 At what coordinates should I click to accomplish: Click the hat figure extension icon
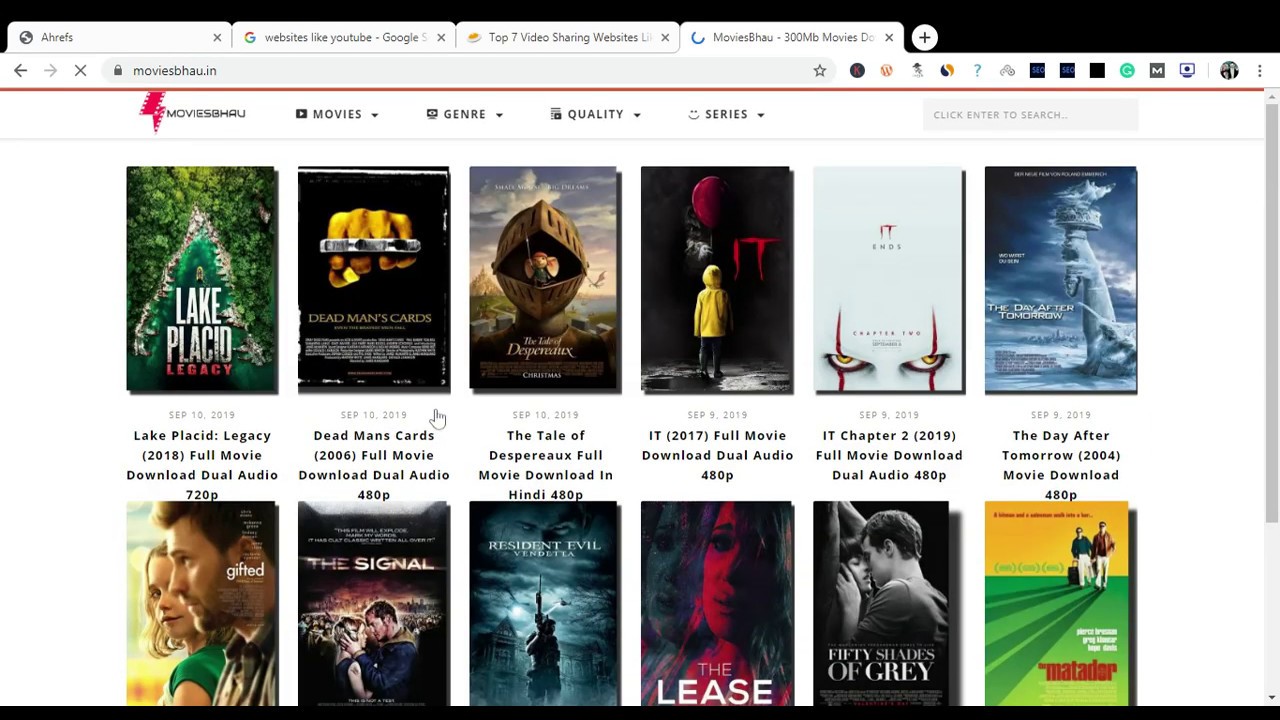(x=917, y=70)
